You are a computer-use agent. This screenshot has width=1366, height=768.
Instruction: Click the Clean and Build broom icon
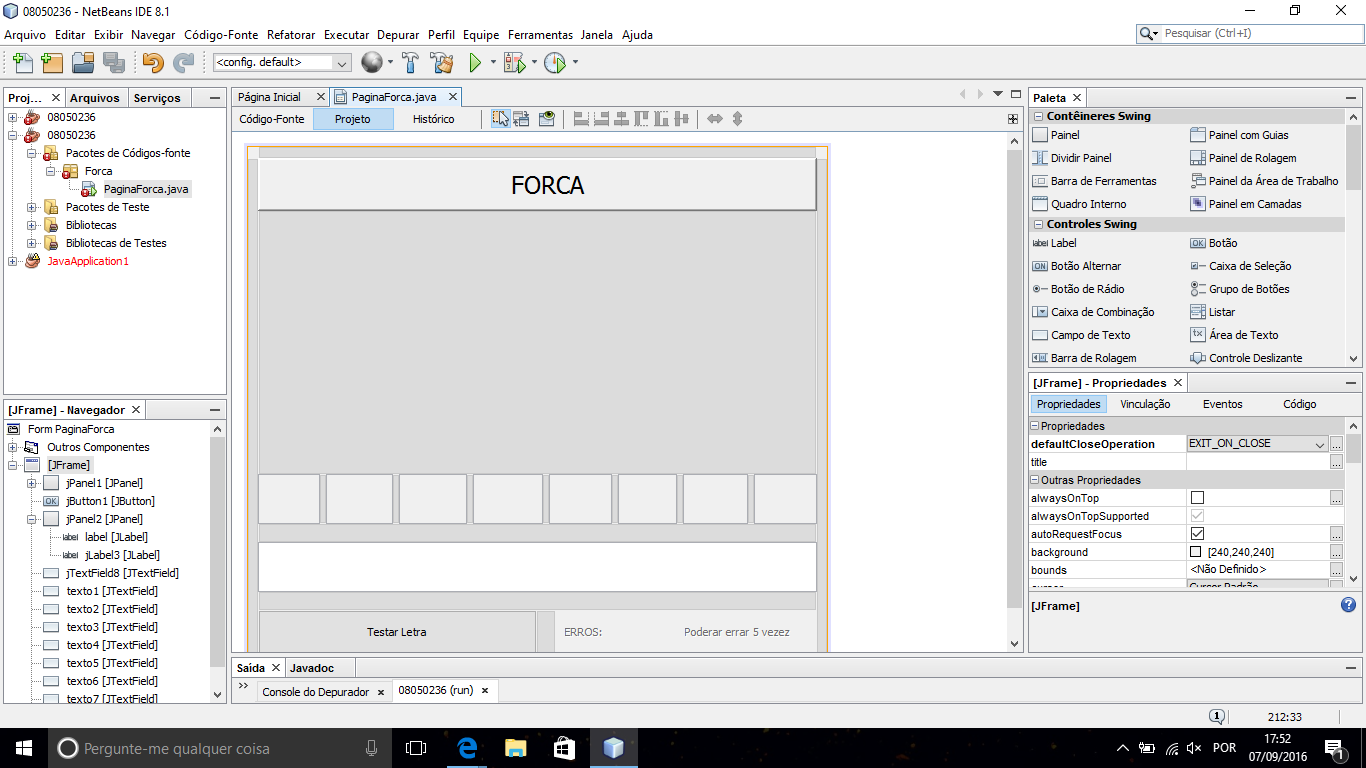click(442, 62)
